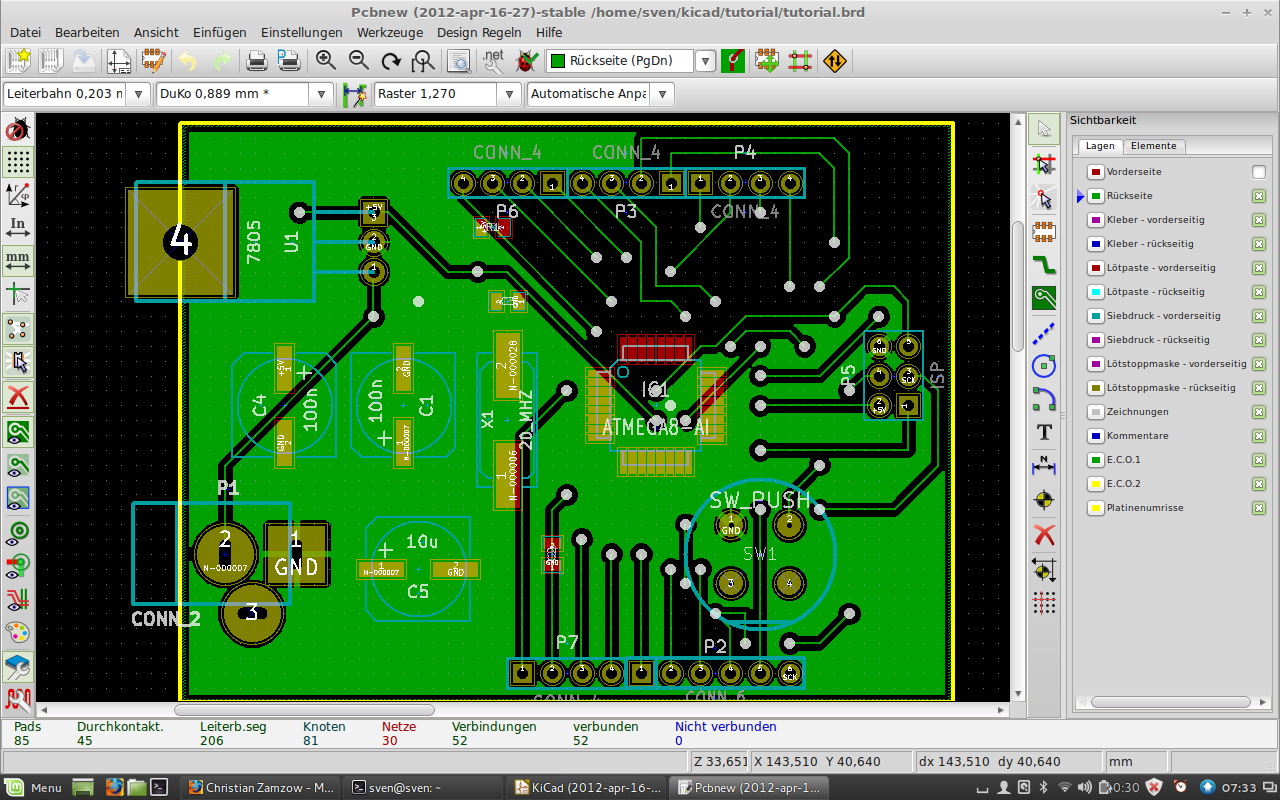Uncheck visibility of Rückseite layer
Image resolution: width=1280 pixels, height=800 pixels.
click(x=1259, y=196)
